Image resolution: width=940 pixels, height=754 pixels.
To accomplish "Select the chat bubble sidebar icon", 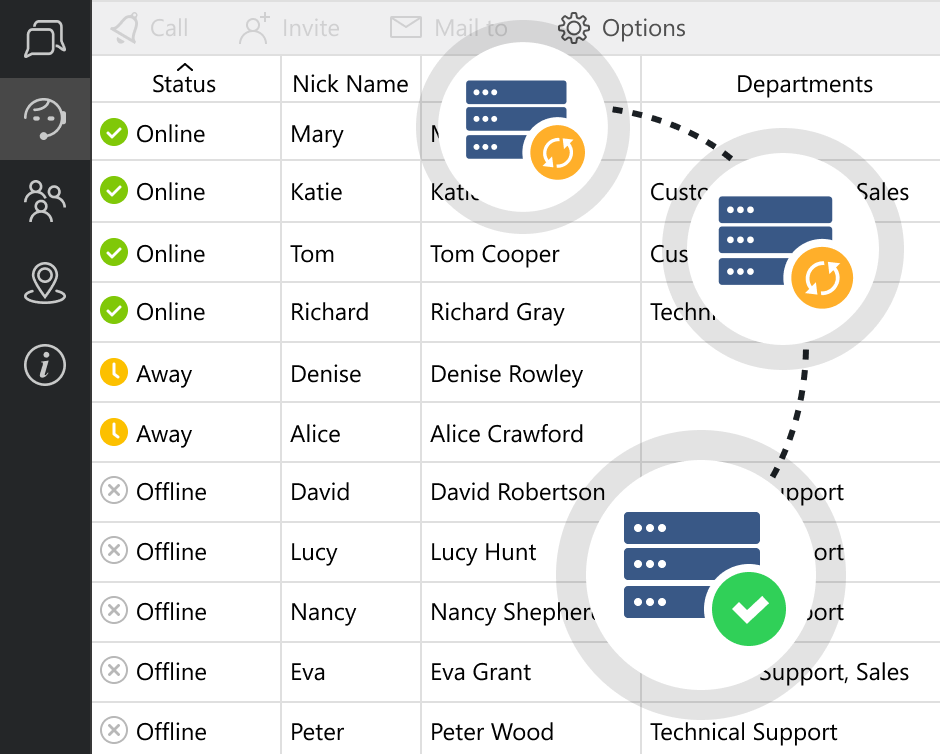I will [44, 40].
